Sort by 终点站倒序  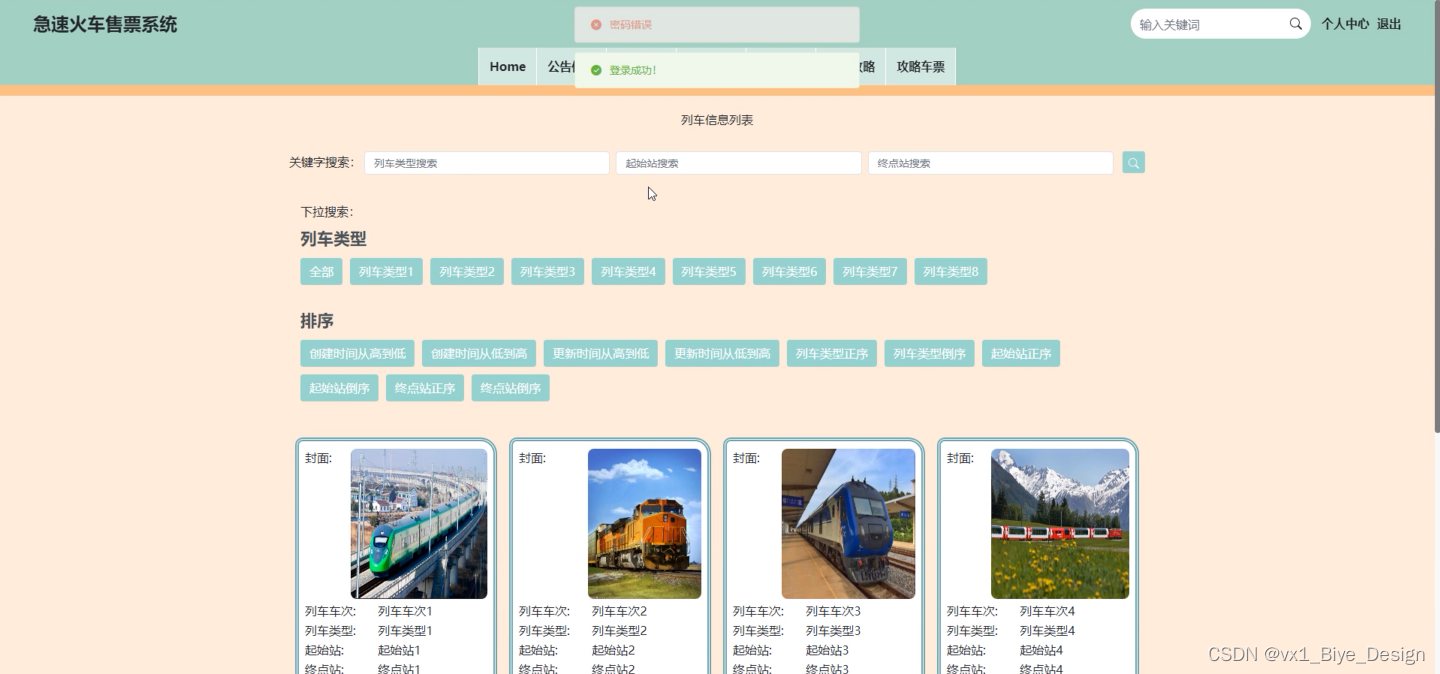coord(511,389)
